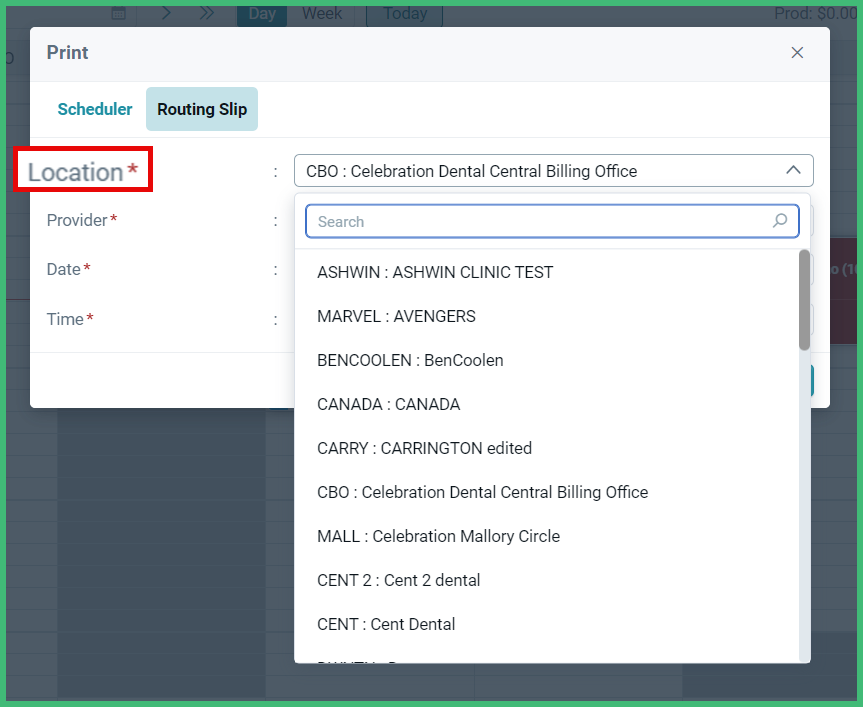Screen dimensions: 863x707
Task: Select the Routing Slip tab
Action: click(201, 109)
